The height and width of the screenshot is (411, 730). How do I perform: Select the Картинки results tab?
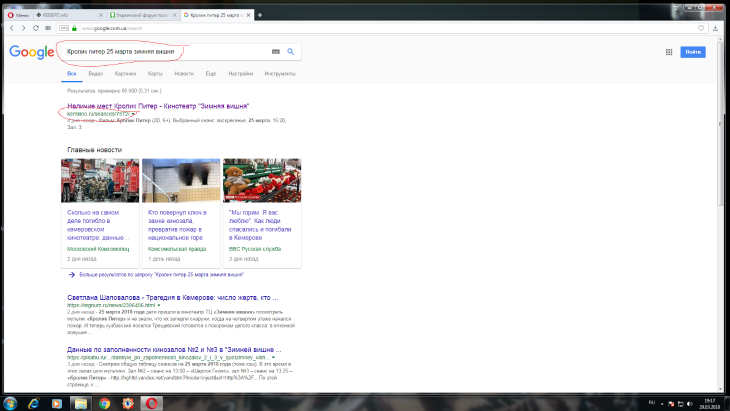tap(125, 74)
